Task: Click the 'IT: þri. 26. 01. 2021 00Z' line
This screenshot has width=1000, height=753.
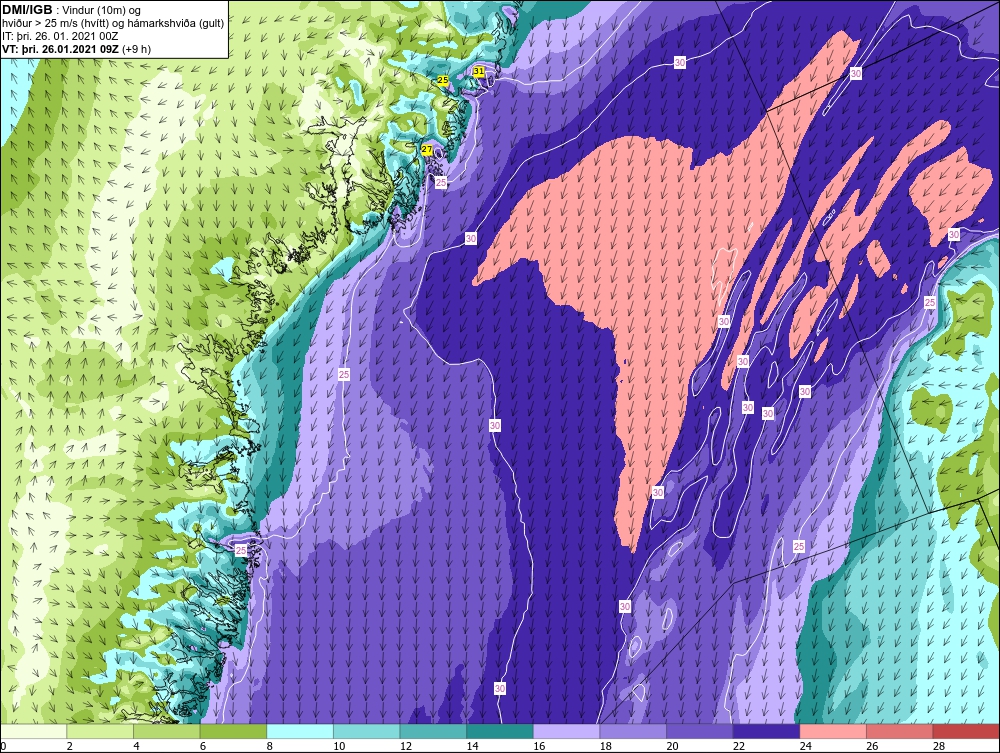Action: [60, 36]
